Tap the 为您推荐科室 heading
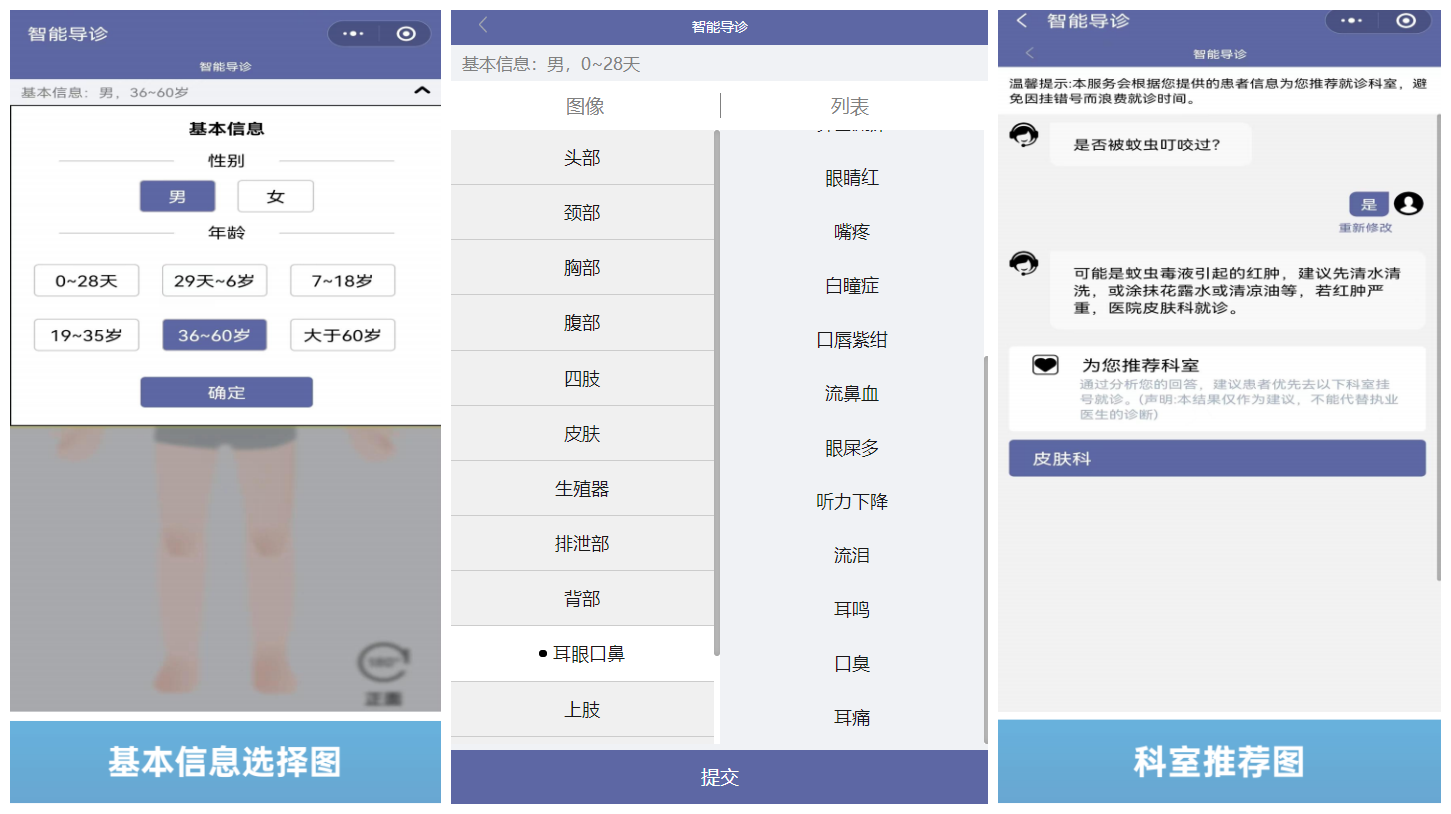This screenshot has width=1451, height=814. pyautogui.click(x=1140, y=366)
